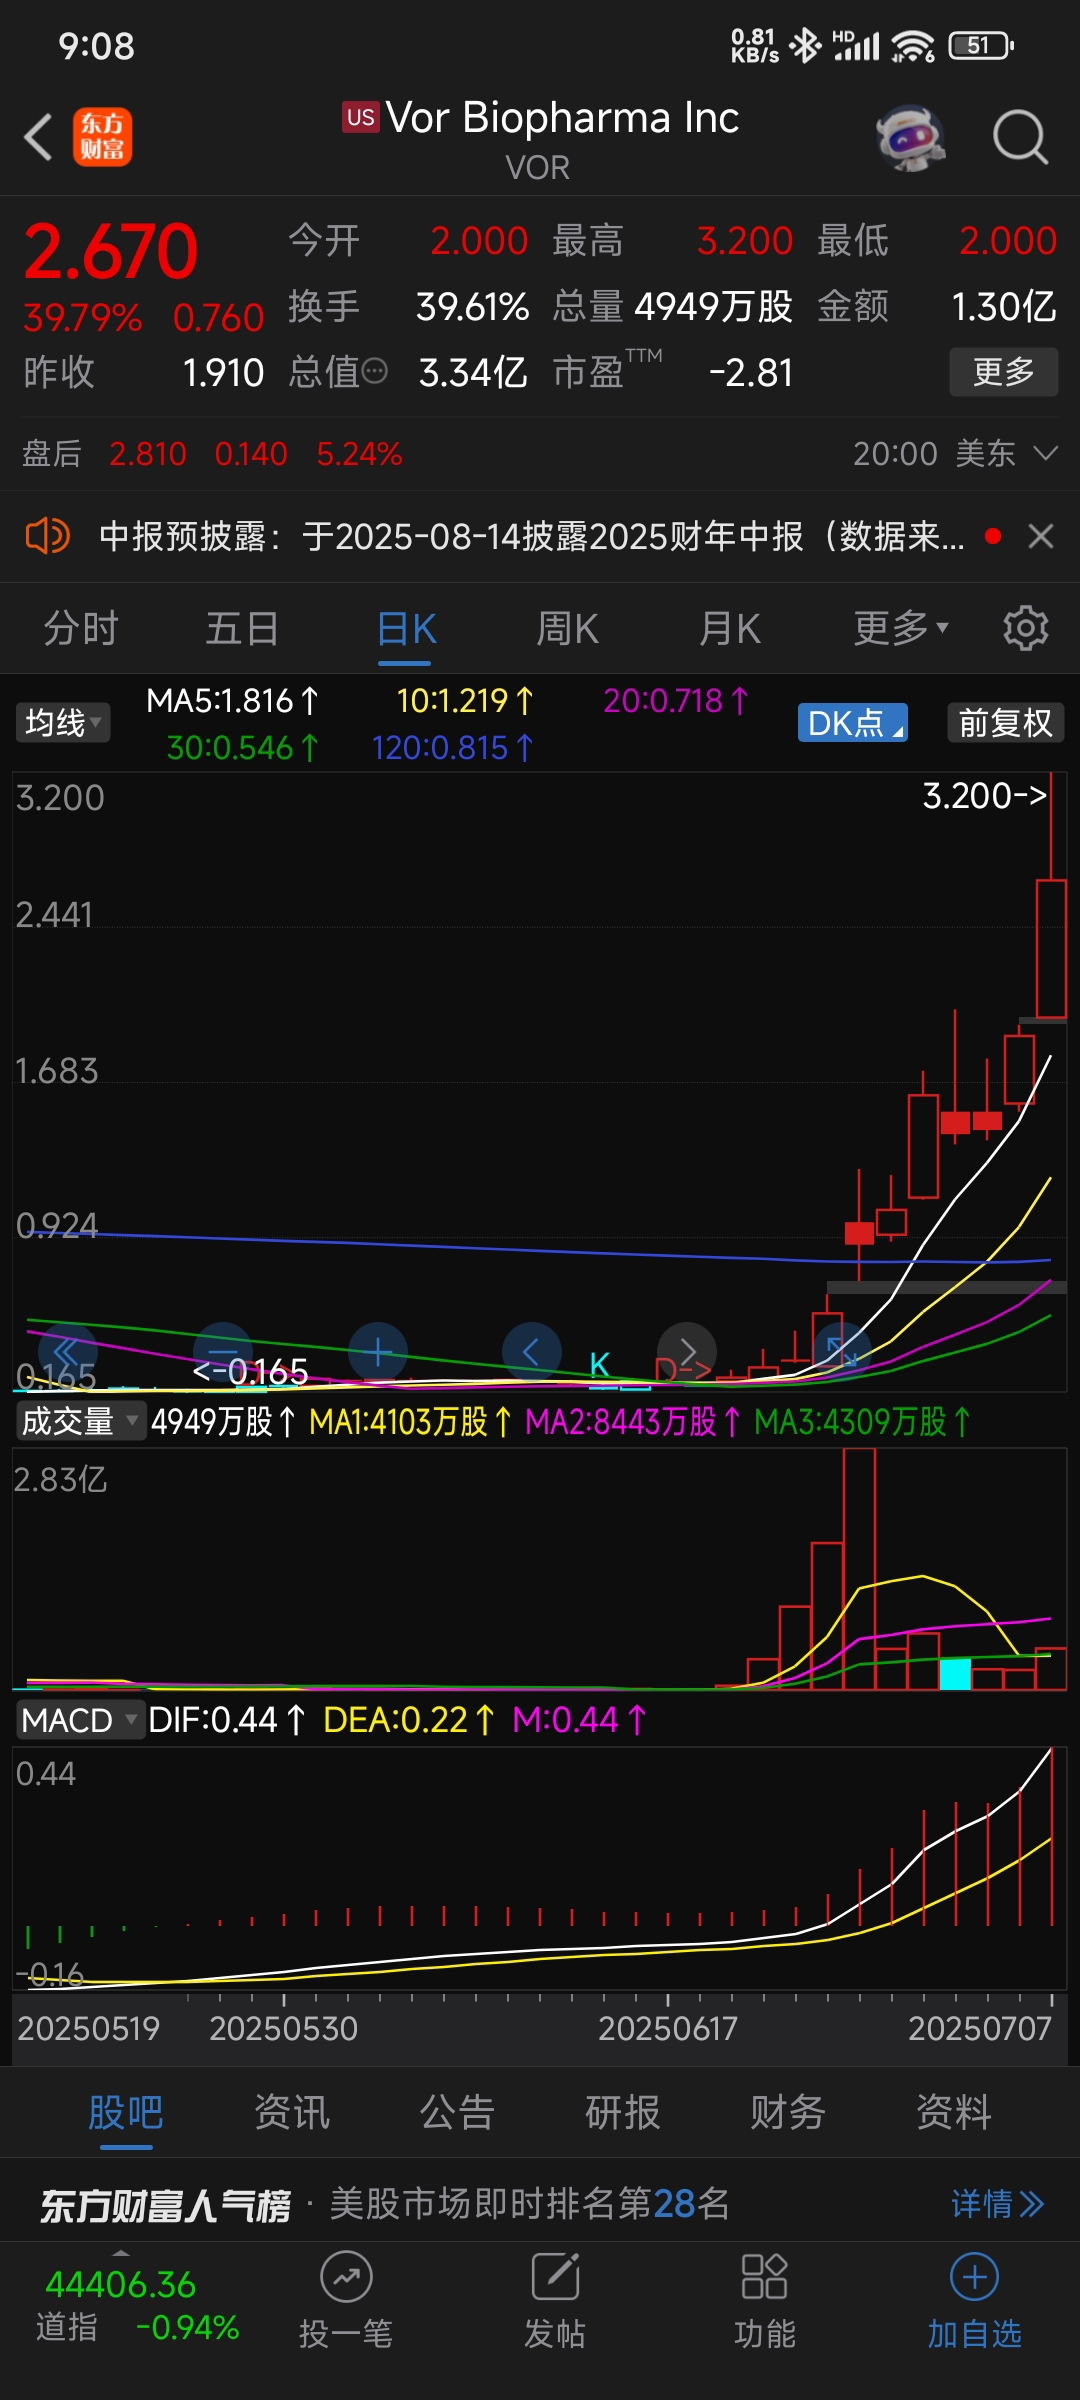Image resolution: width=1080 pixels, height=2400 pixels.
Task: Tap the 20250617 date label
Action: [x=667, y=2028]
